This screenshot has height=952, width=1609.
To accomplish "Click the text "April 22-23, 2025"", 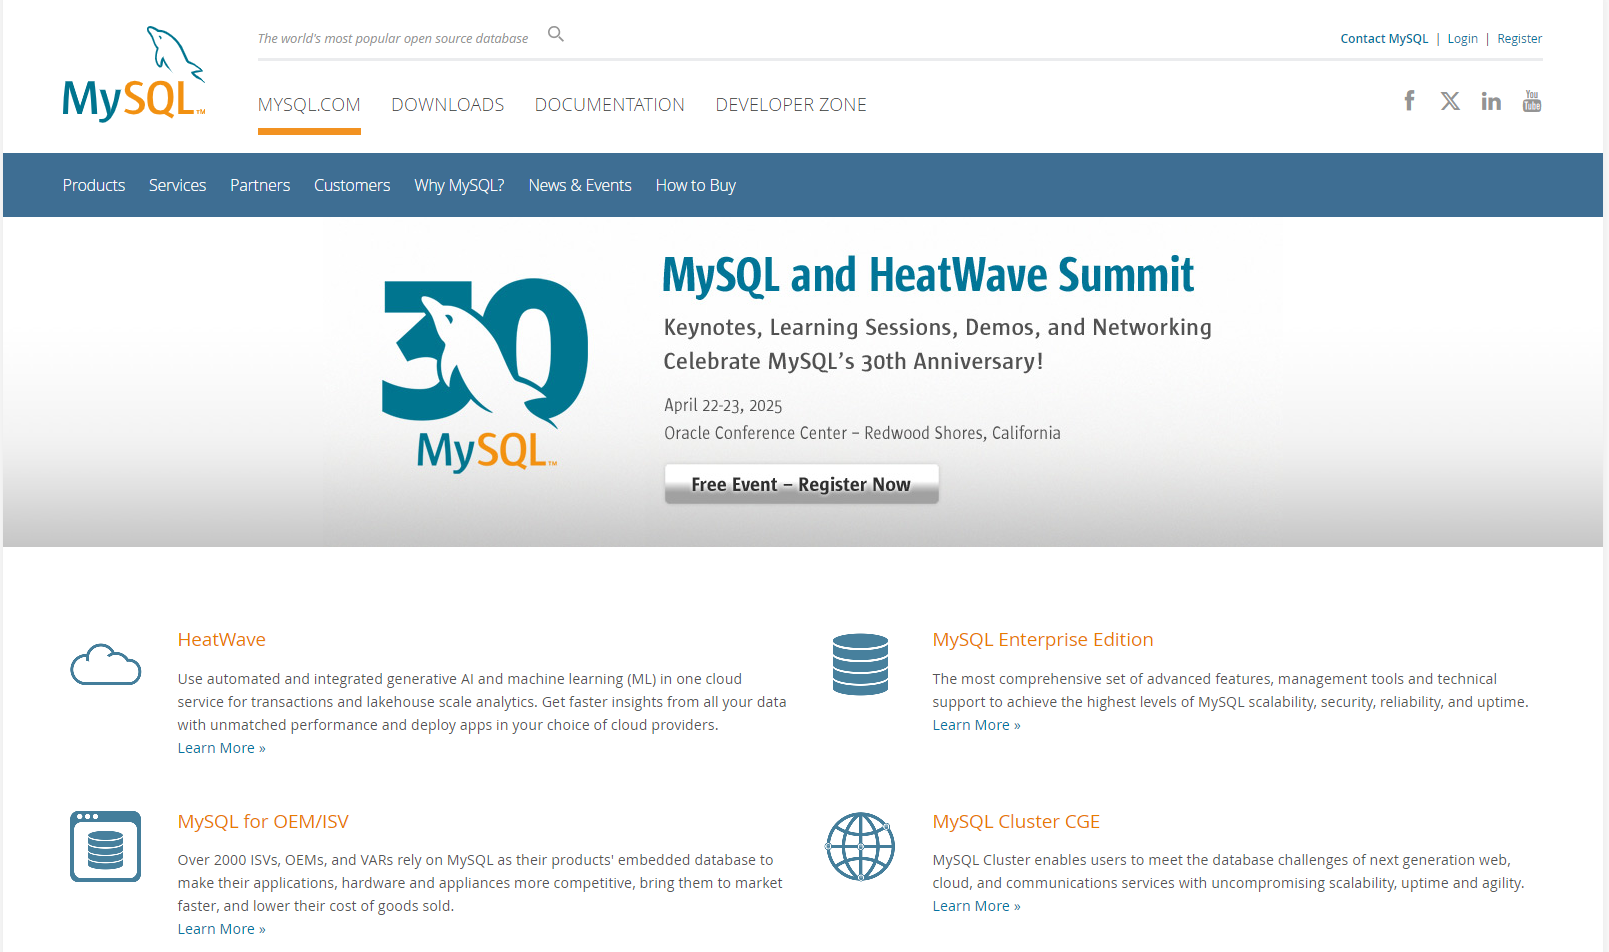I will point(723,405).
